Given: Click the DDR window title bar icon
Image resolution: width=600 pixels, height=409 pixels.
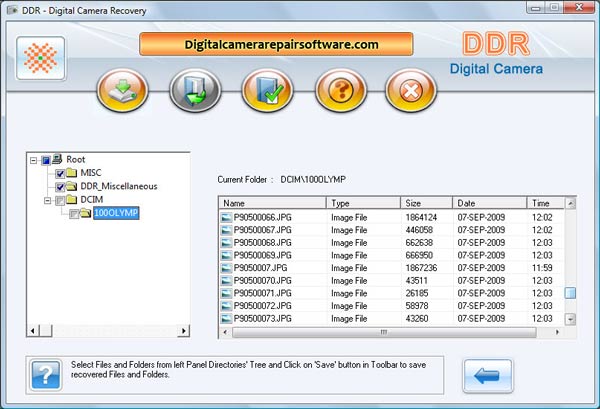Looking at the screenshot, I should click(x=12, y=10).
